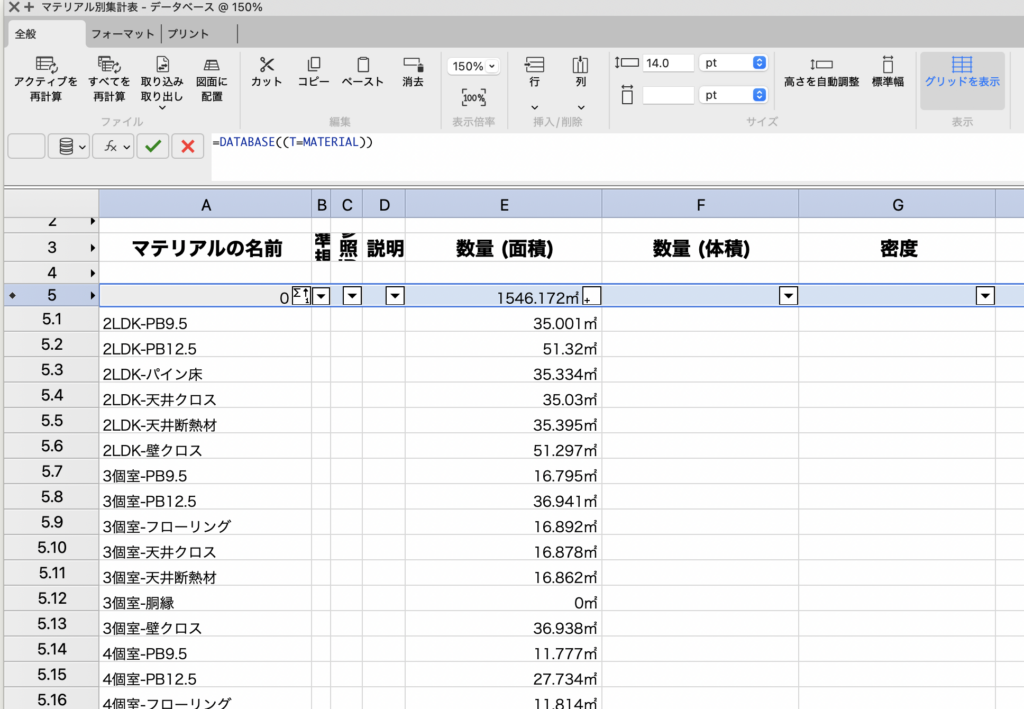Click the row height field showing 14.0
1024x709 pixels.
coord(668,62)
